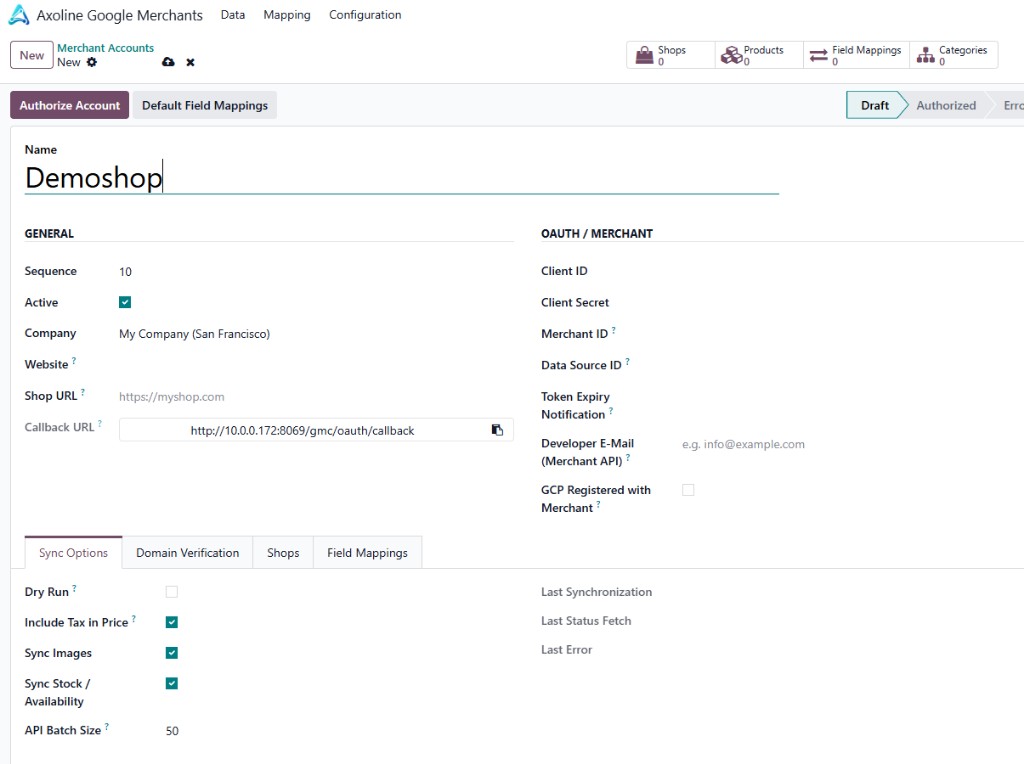Open the Configuration menu
The height and width of the screenshot is (764, 1024).
click(x=365, y=14)
